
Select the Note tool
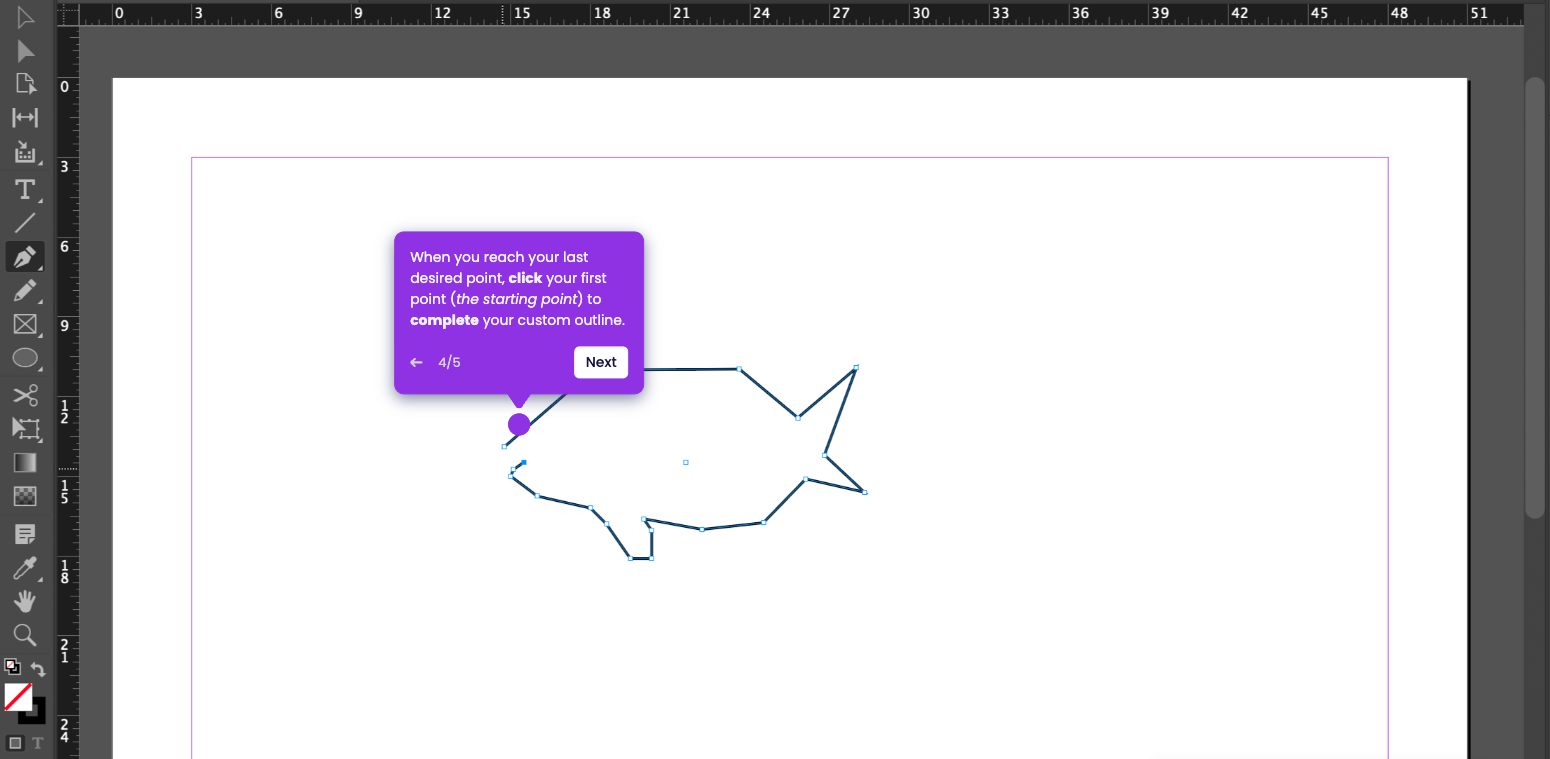(25, 534)
